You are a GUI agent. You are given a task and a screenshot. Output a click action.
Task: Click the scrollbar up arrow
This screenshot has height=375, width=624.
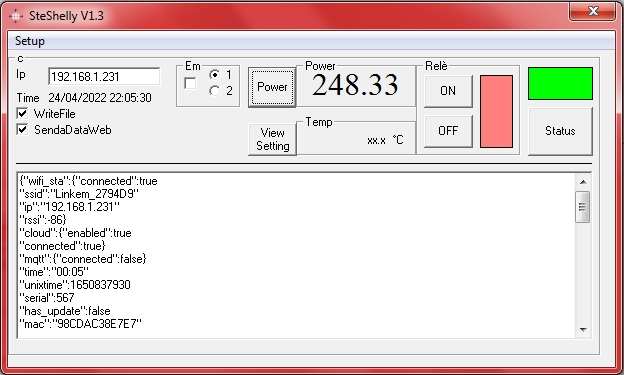click(x=583, y=182)
